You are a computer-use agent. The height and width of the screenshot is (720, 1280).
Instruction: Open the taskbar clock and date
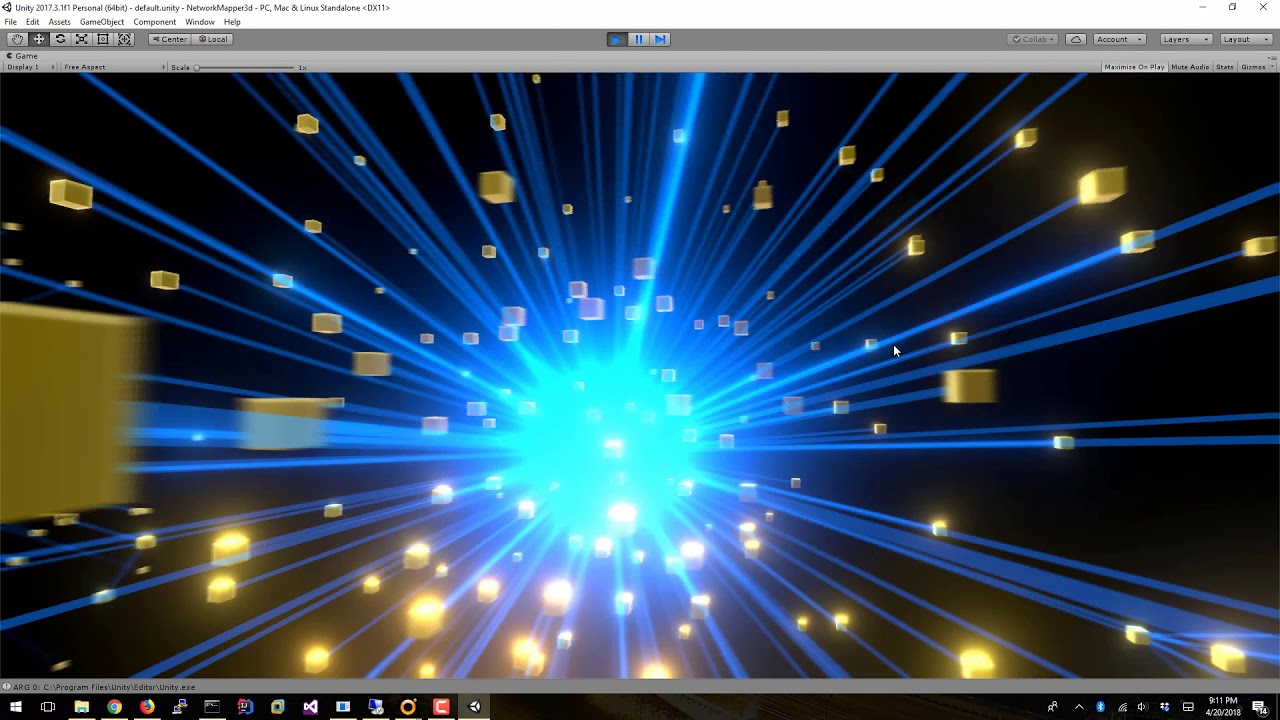click(1222, 707)
